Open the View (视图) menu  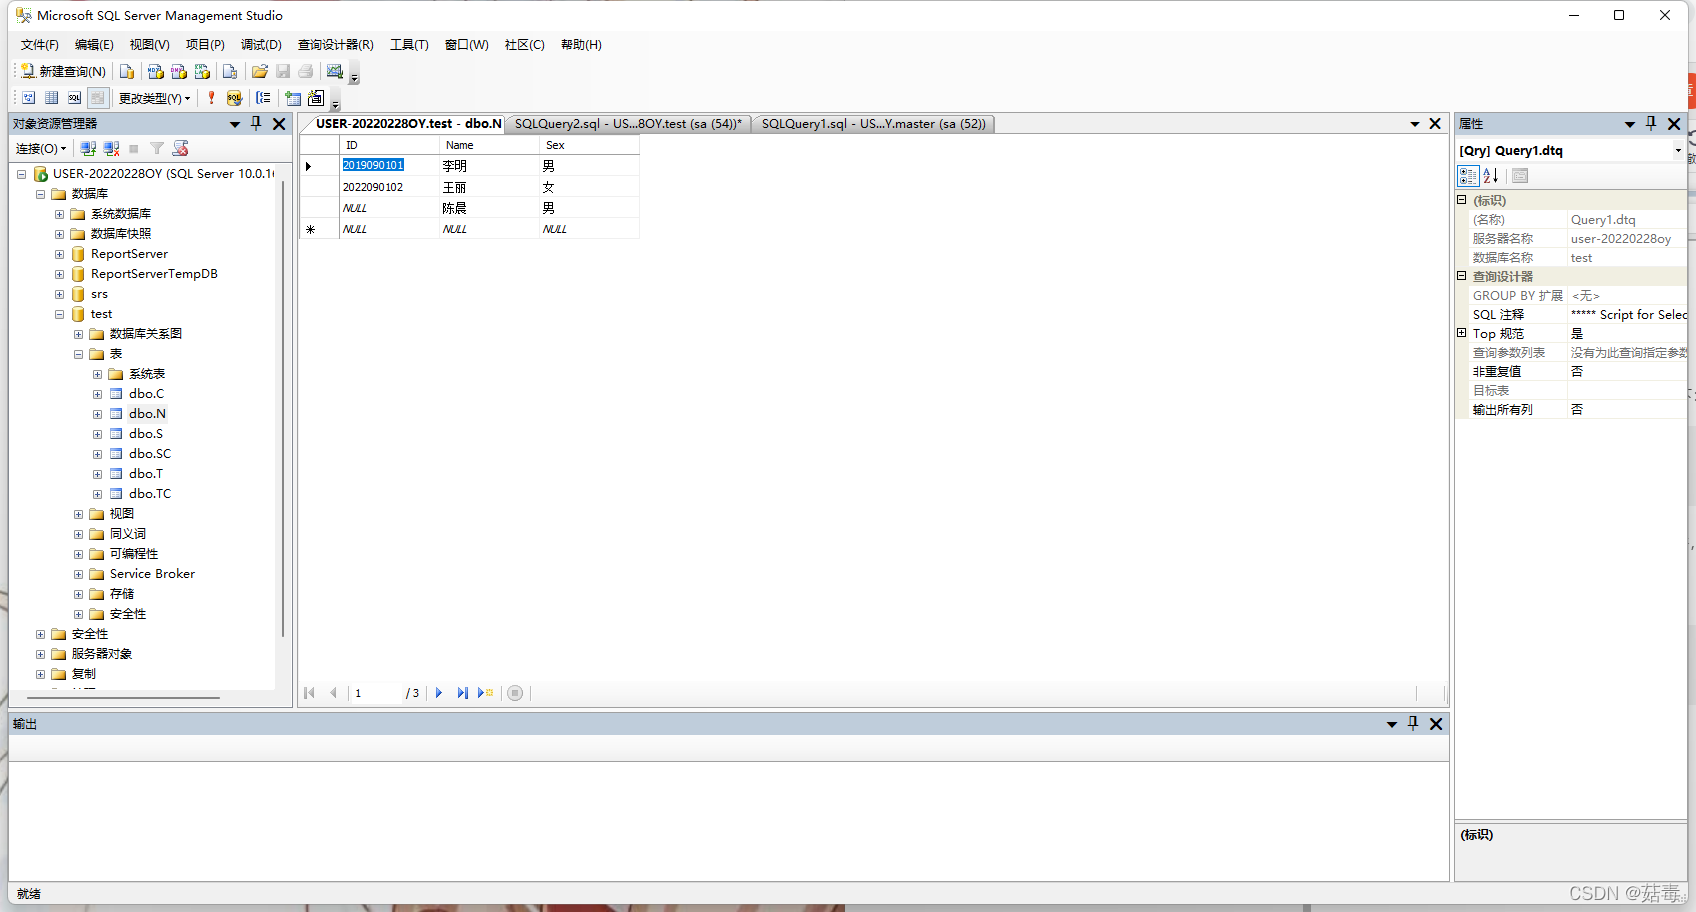(x=149, y=45)
